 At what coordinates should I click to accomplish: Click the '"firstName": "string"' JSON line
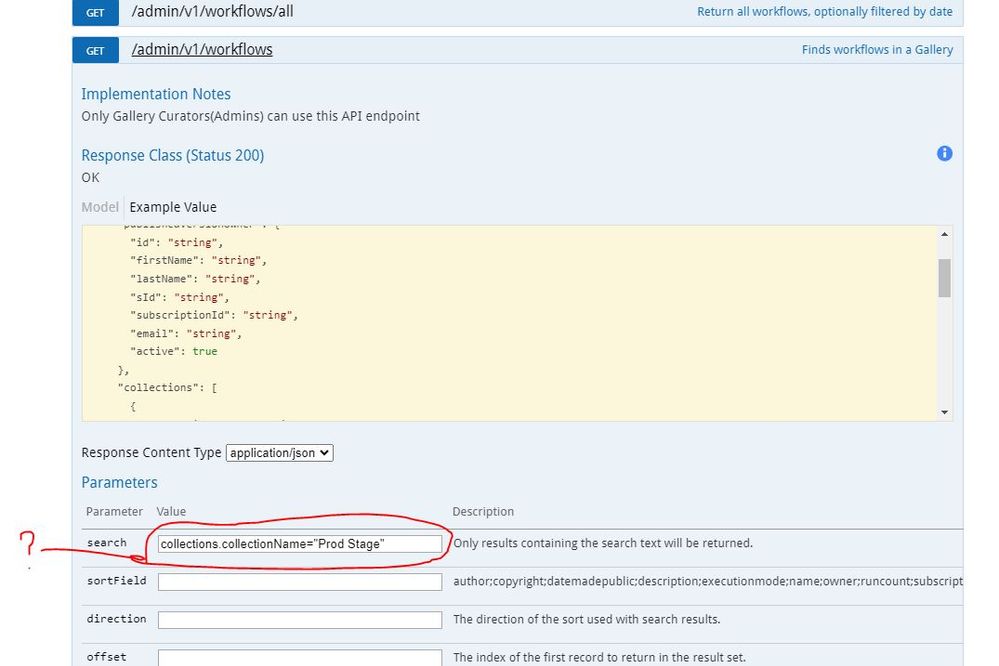point(198,260)
